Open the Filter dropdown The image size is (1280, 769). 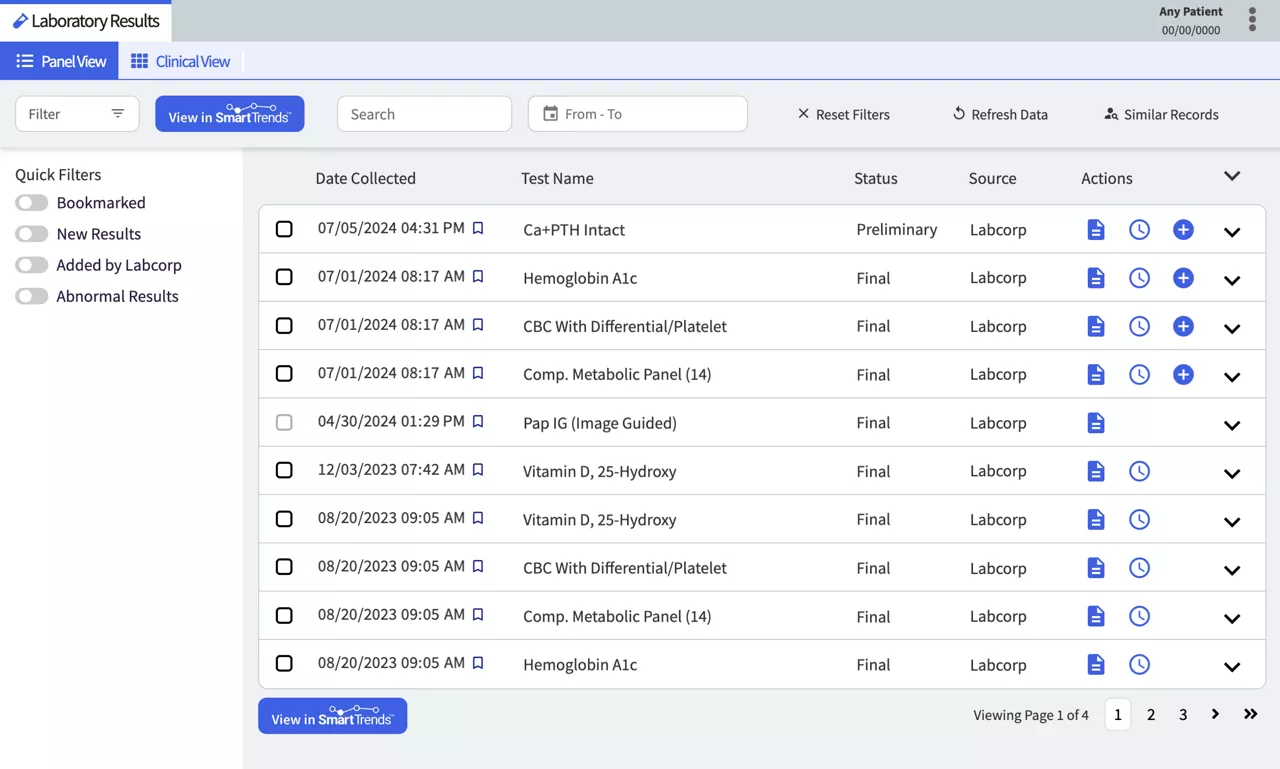[x=77, y=114]
